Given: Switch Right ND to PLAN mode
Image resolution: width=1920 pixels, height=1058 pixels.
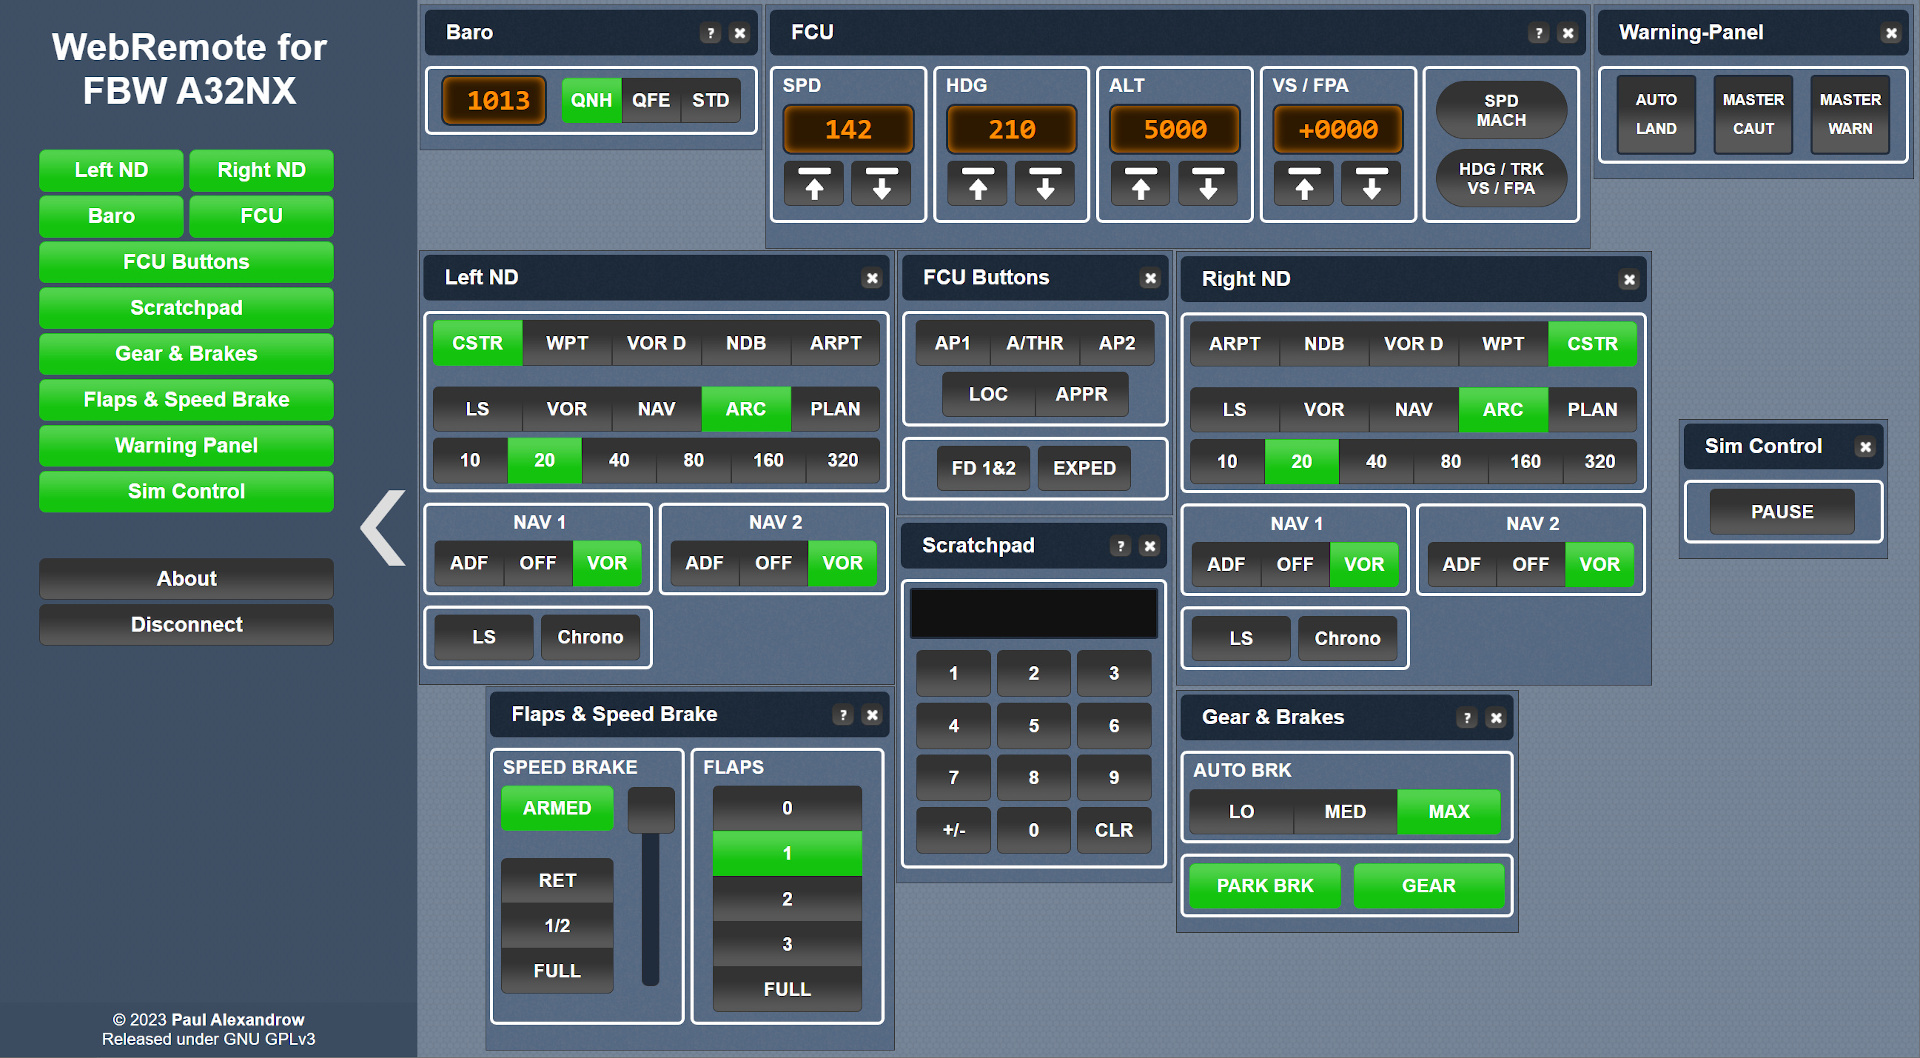Looking at the screenshot, I should click(x=1593, y=409).
